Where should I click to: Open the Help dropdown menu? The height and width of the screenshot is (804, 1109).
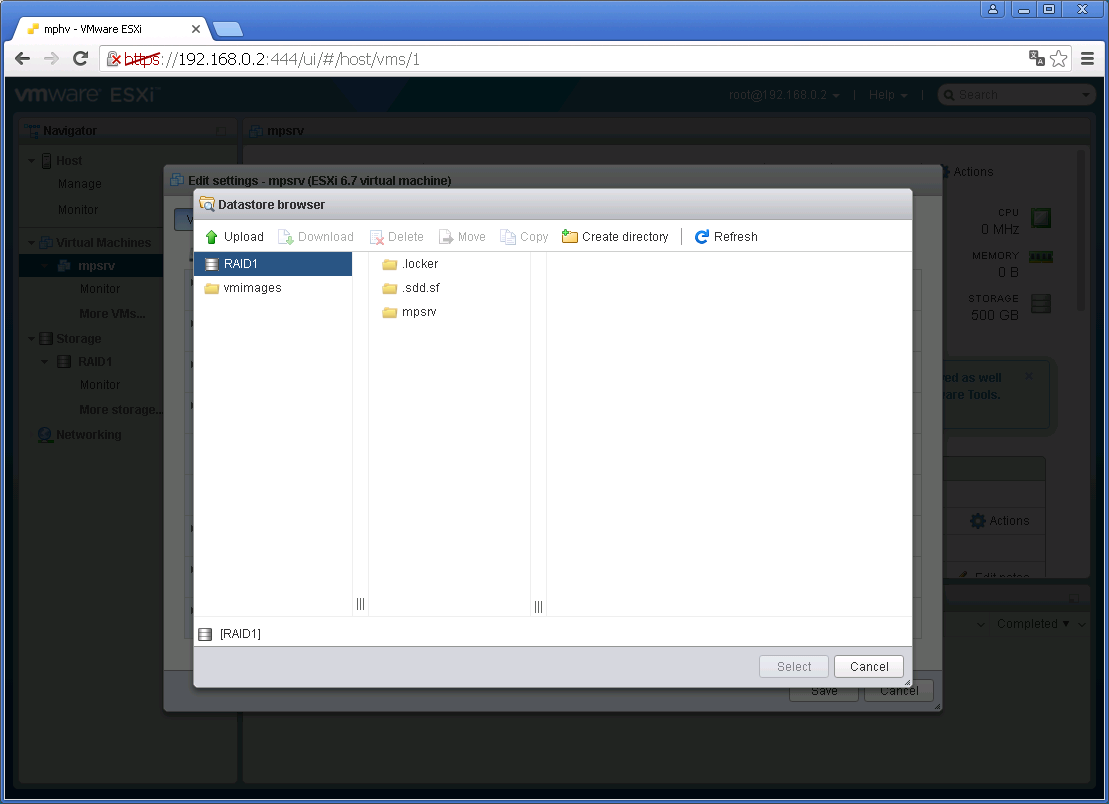[888, 95]
